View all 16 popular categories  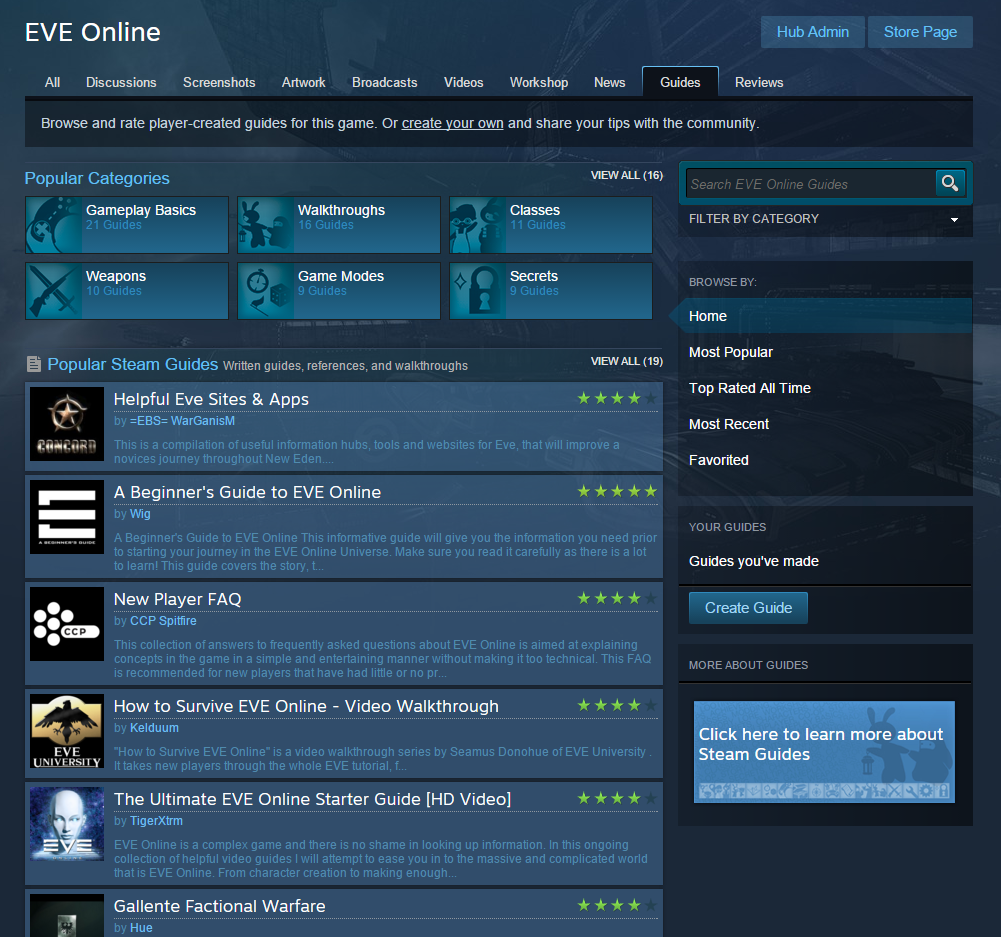point(627,175)
